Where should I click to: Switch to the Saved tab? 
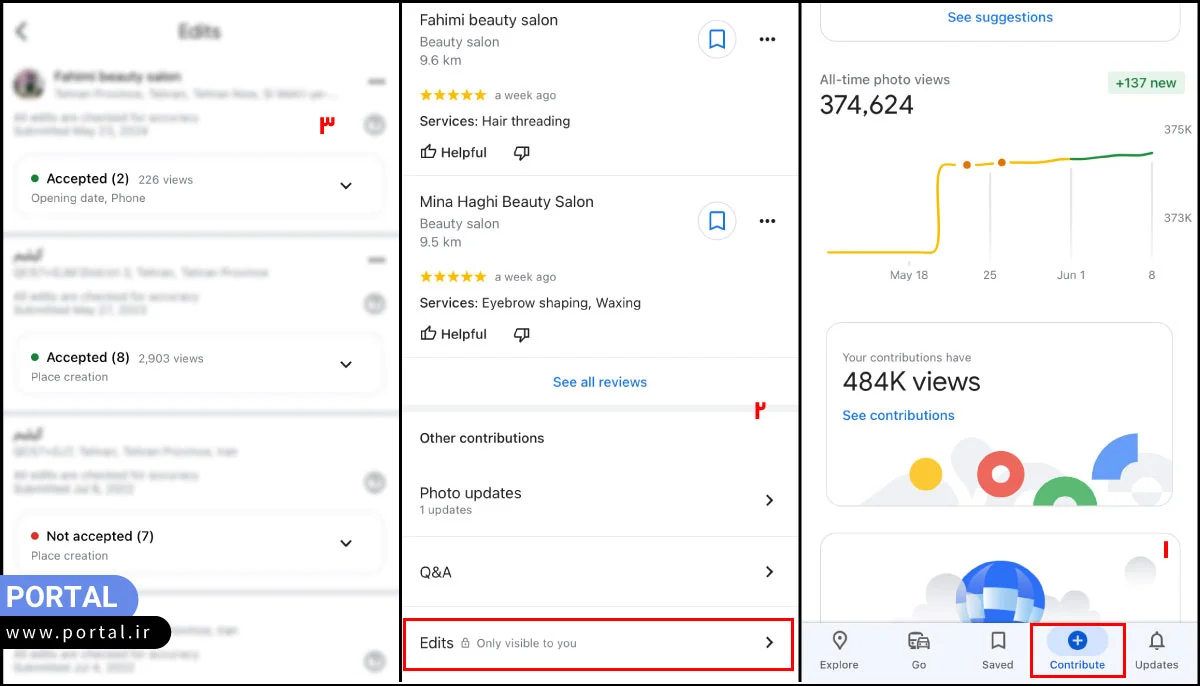tap(997, 650)
